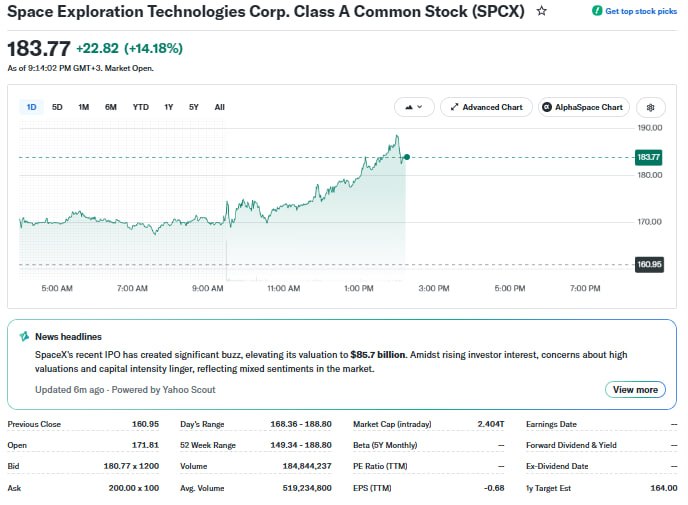The image size is (688, 505).
Task: Show All time chart range
Action: [219, 107]
